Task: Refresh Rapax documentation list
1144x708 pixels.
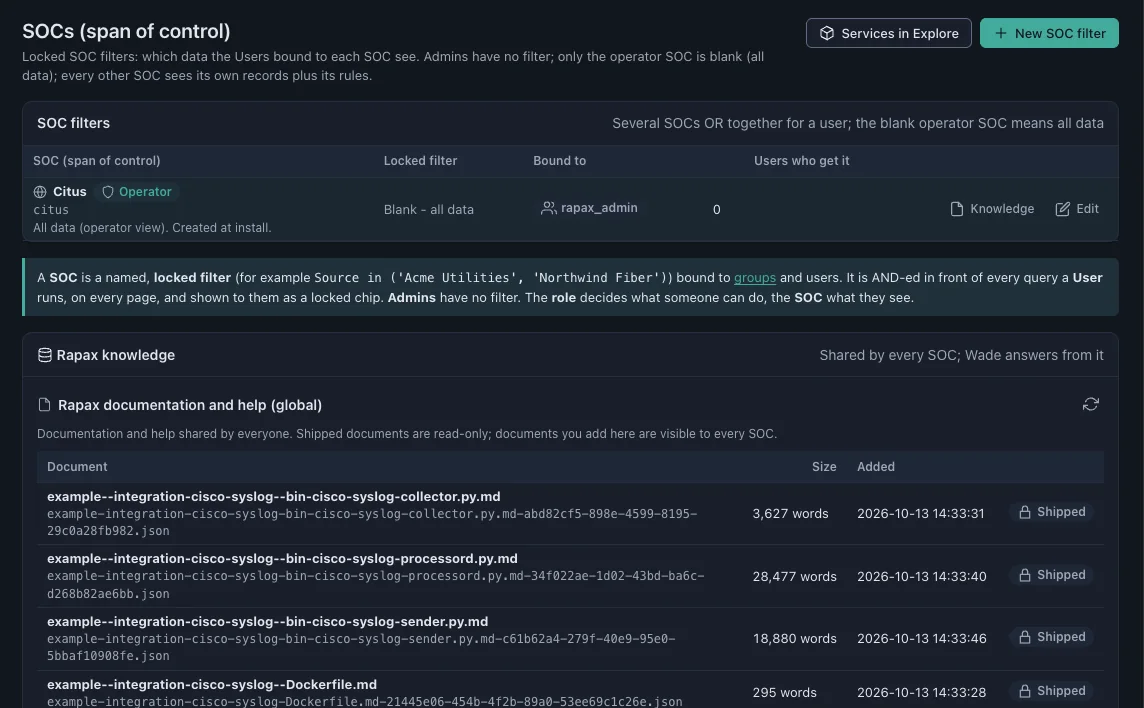Action: point(1090,404)
